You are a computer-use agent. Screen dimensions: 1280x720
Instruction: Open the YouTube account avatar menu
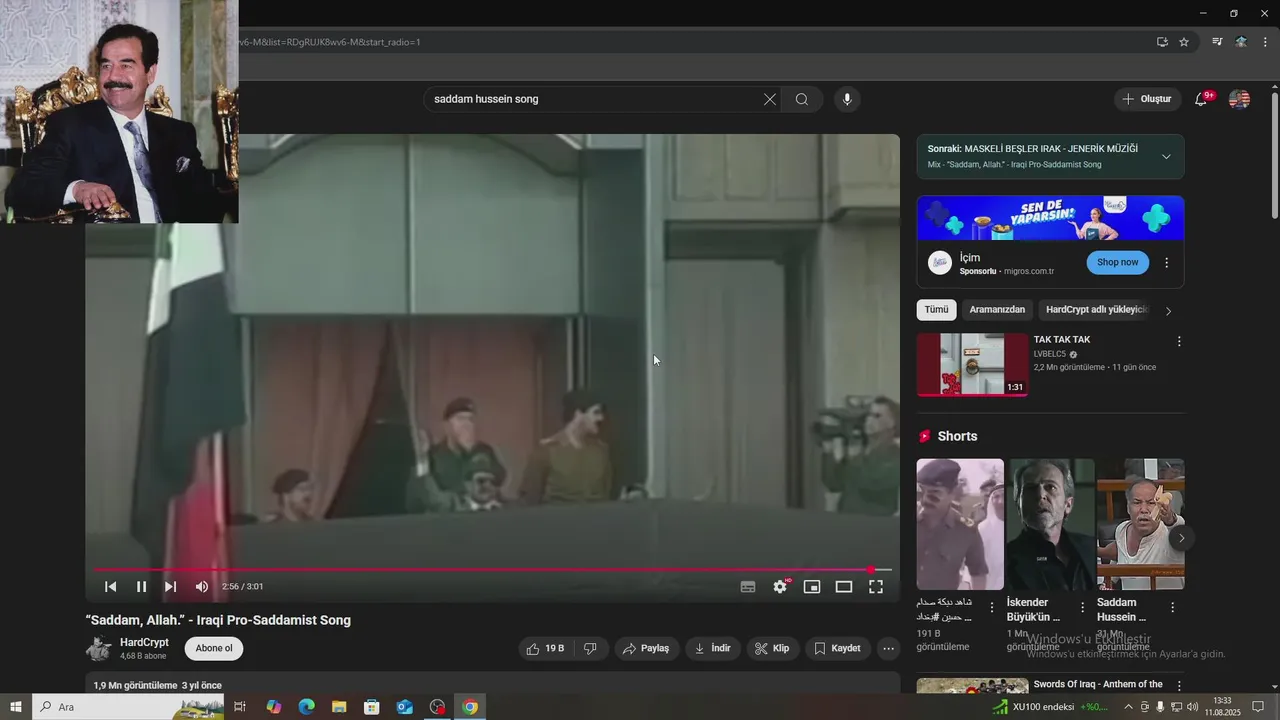point(1239,99)
